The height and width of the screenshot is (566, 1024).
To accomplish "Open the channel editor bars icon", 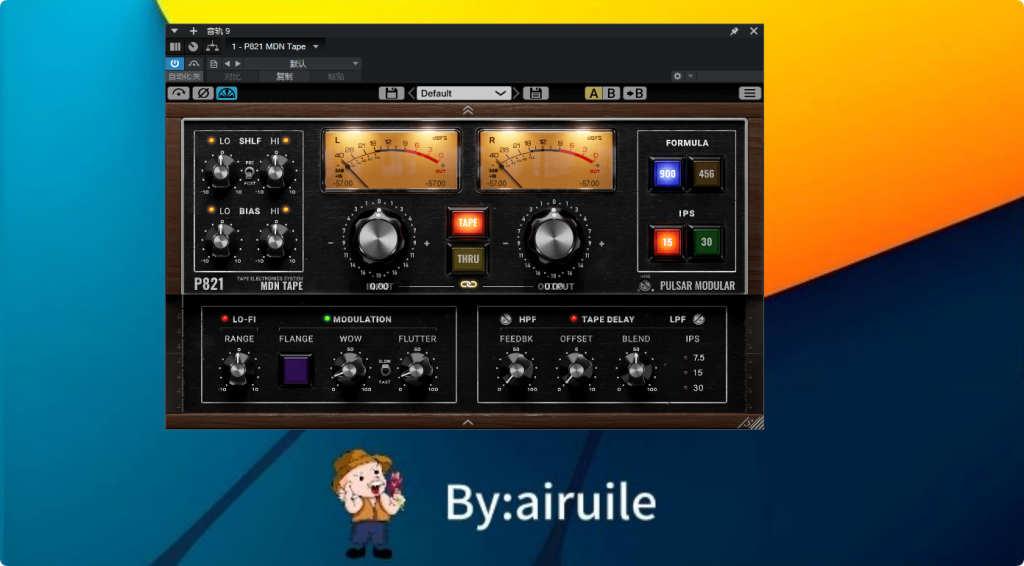I will (175, 47).
